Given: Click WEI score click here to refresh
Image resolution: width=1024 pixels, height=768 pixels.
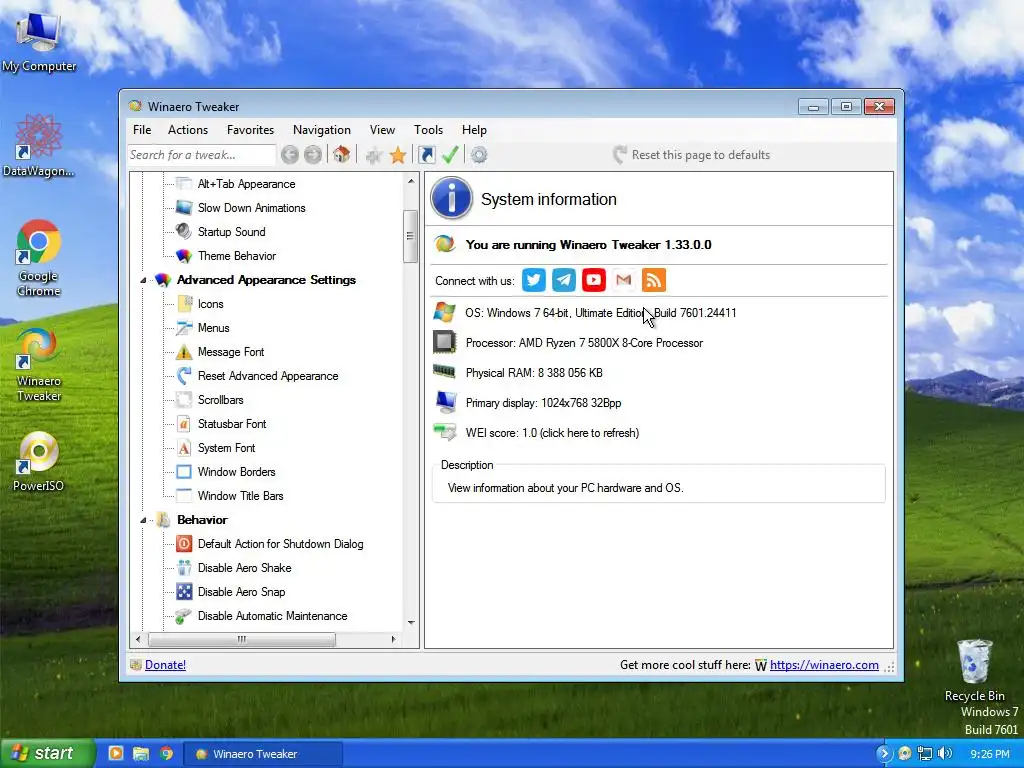Looking at the screenshot, I should coord(552,433).
